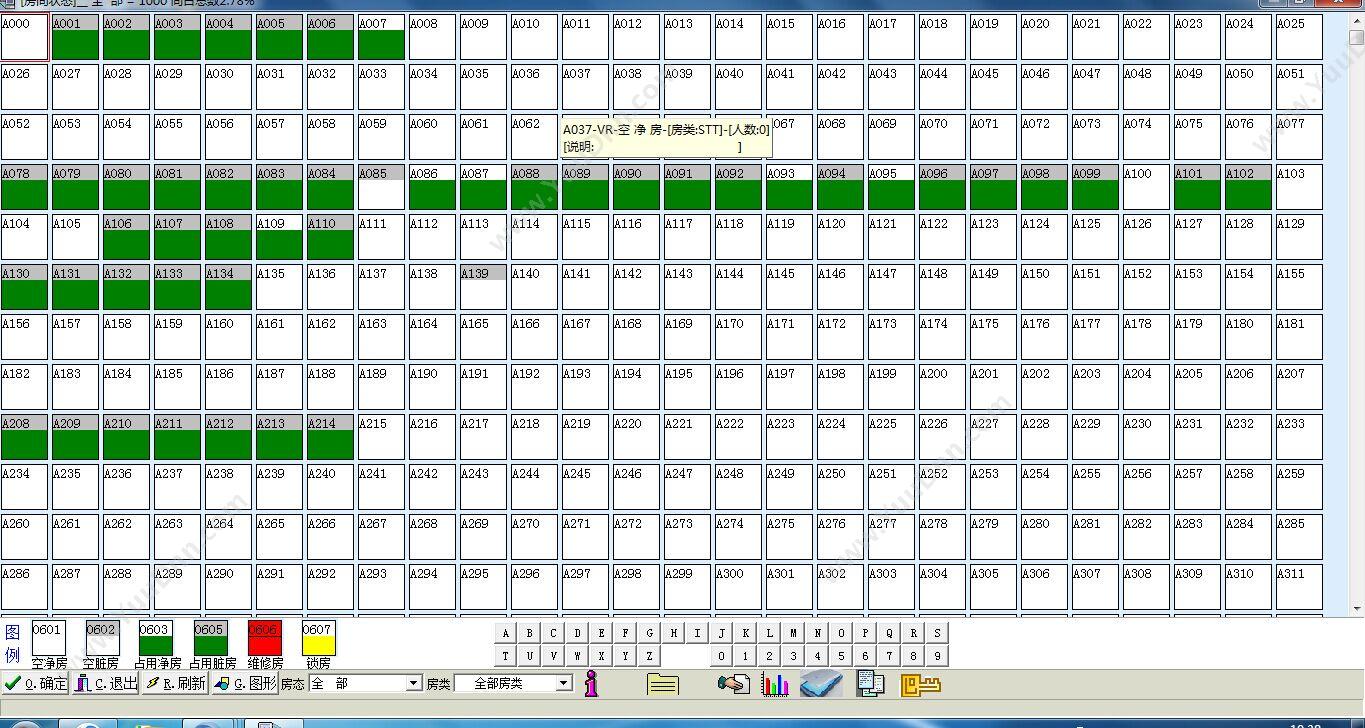Select room A000
Viewport: 1365px width, 728px height.
[x=24, y=37]
